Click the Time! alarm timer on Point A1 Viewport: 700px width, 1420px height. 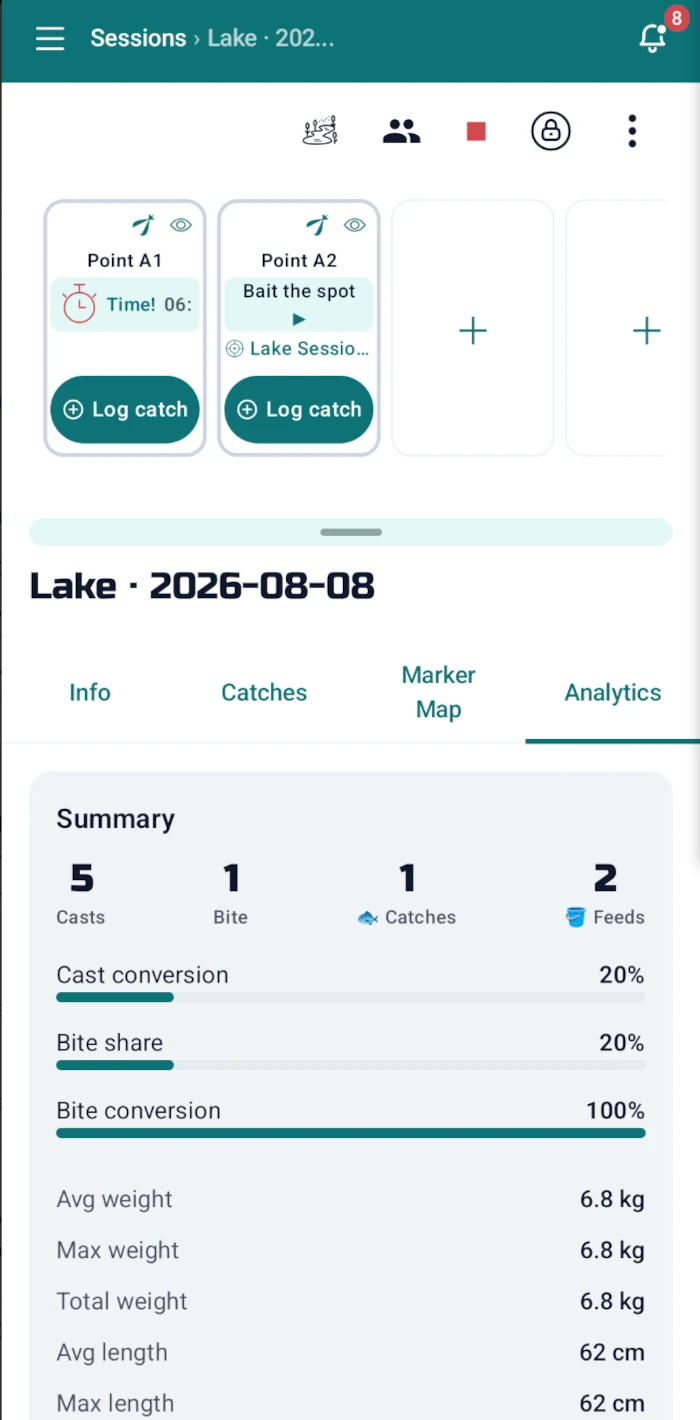pyautogui.click(x=125, y=304)
